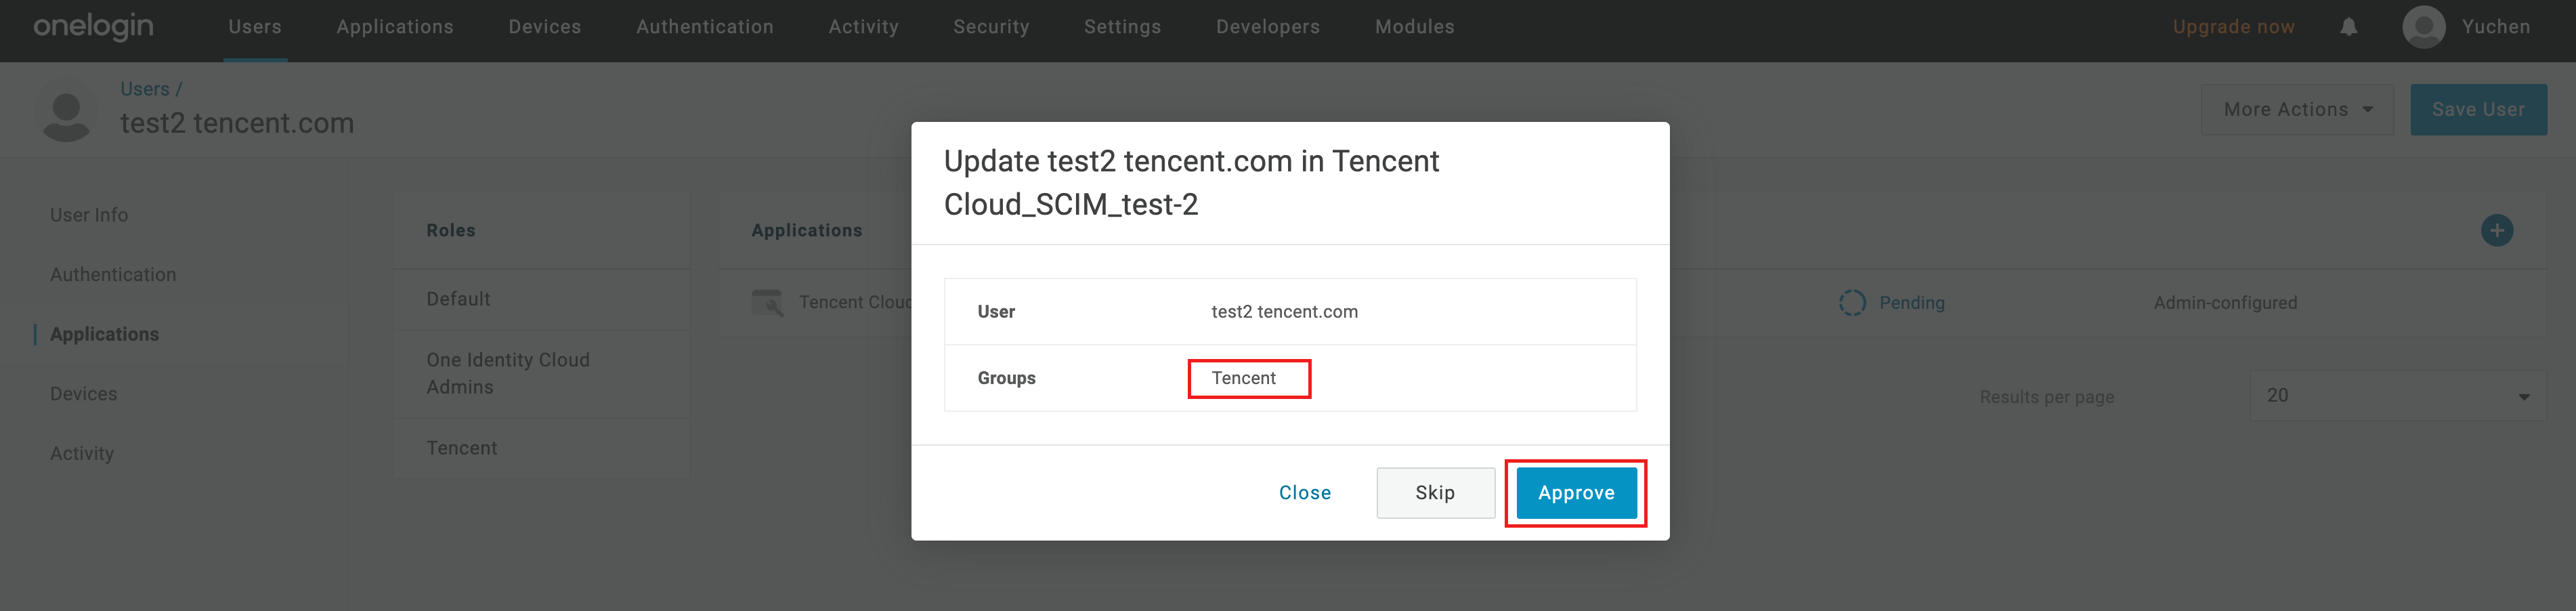Click the test2 user avatar icon
Screen dimensions: 2576x611
(66, 113)
